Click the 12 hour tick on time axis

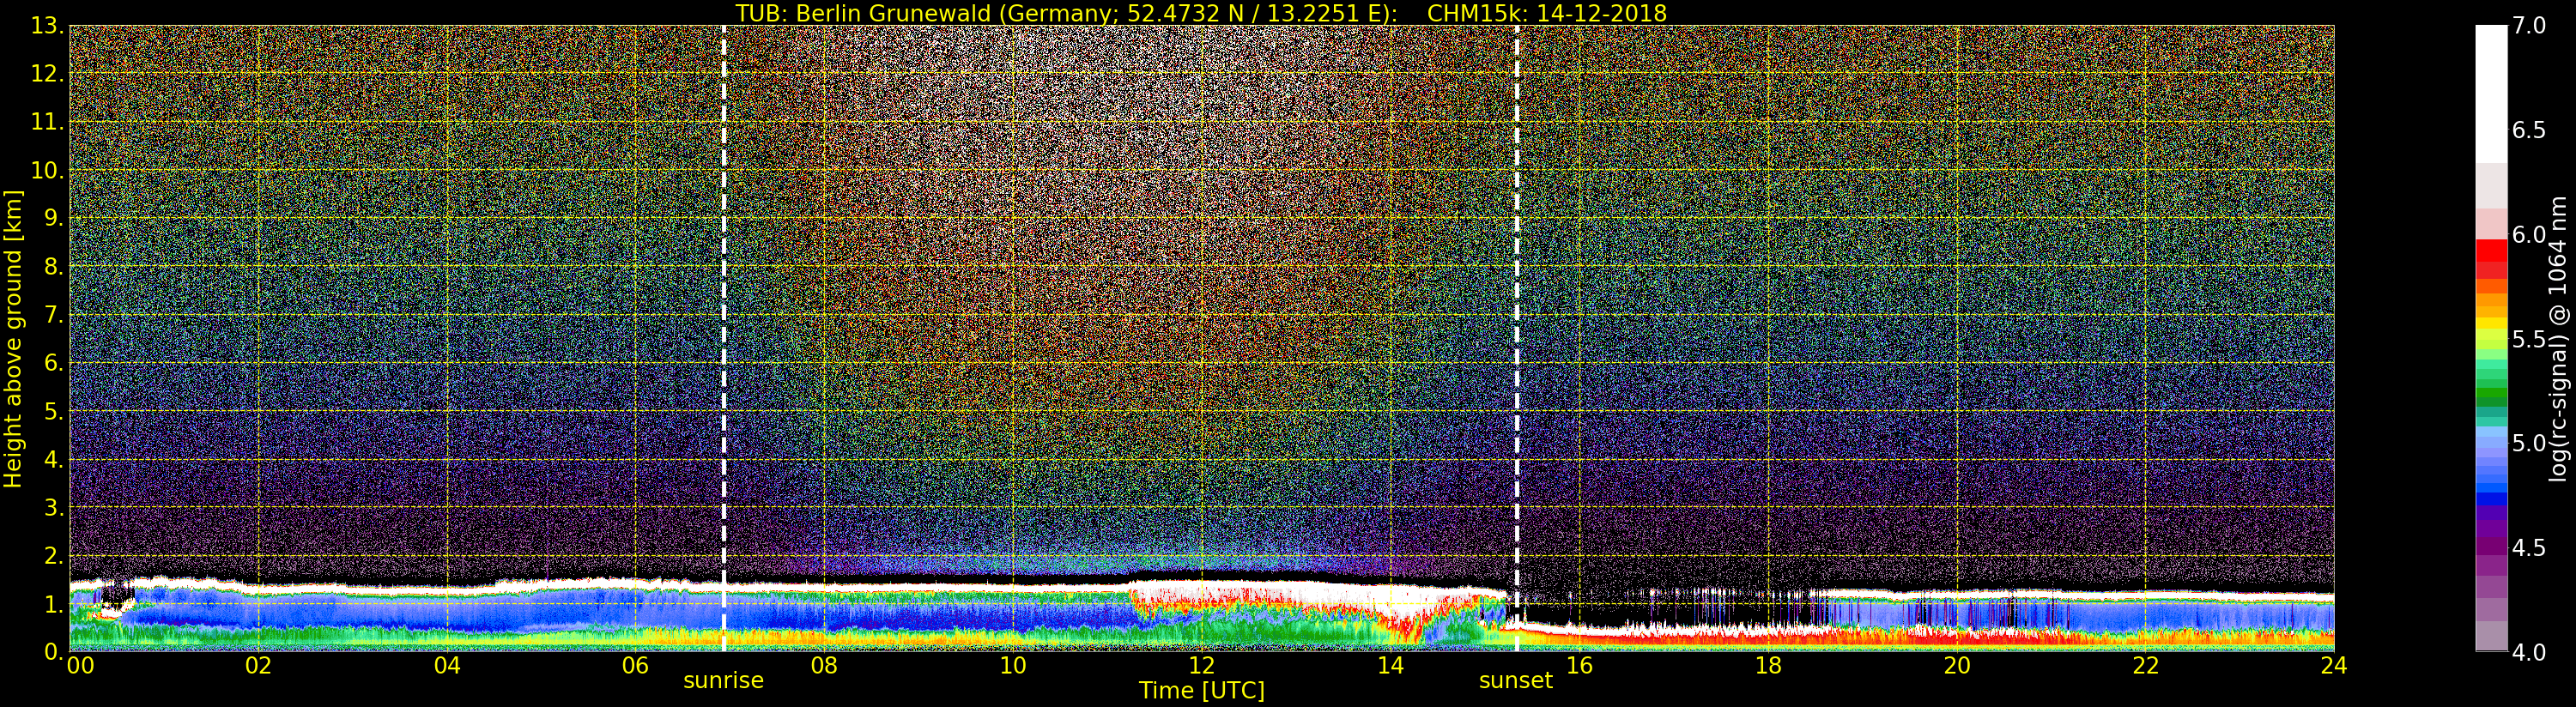coord(1201,666)
